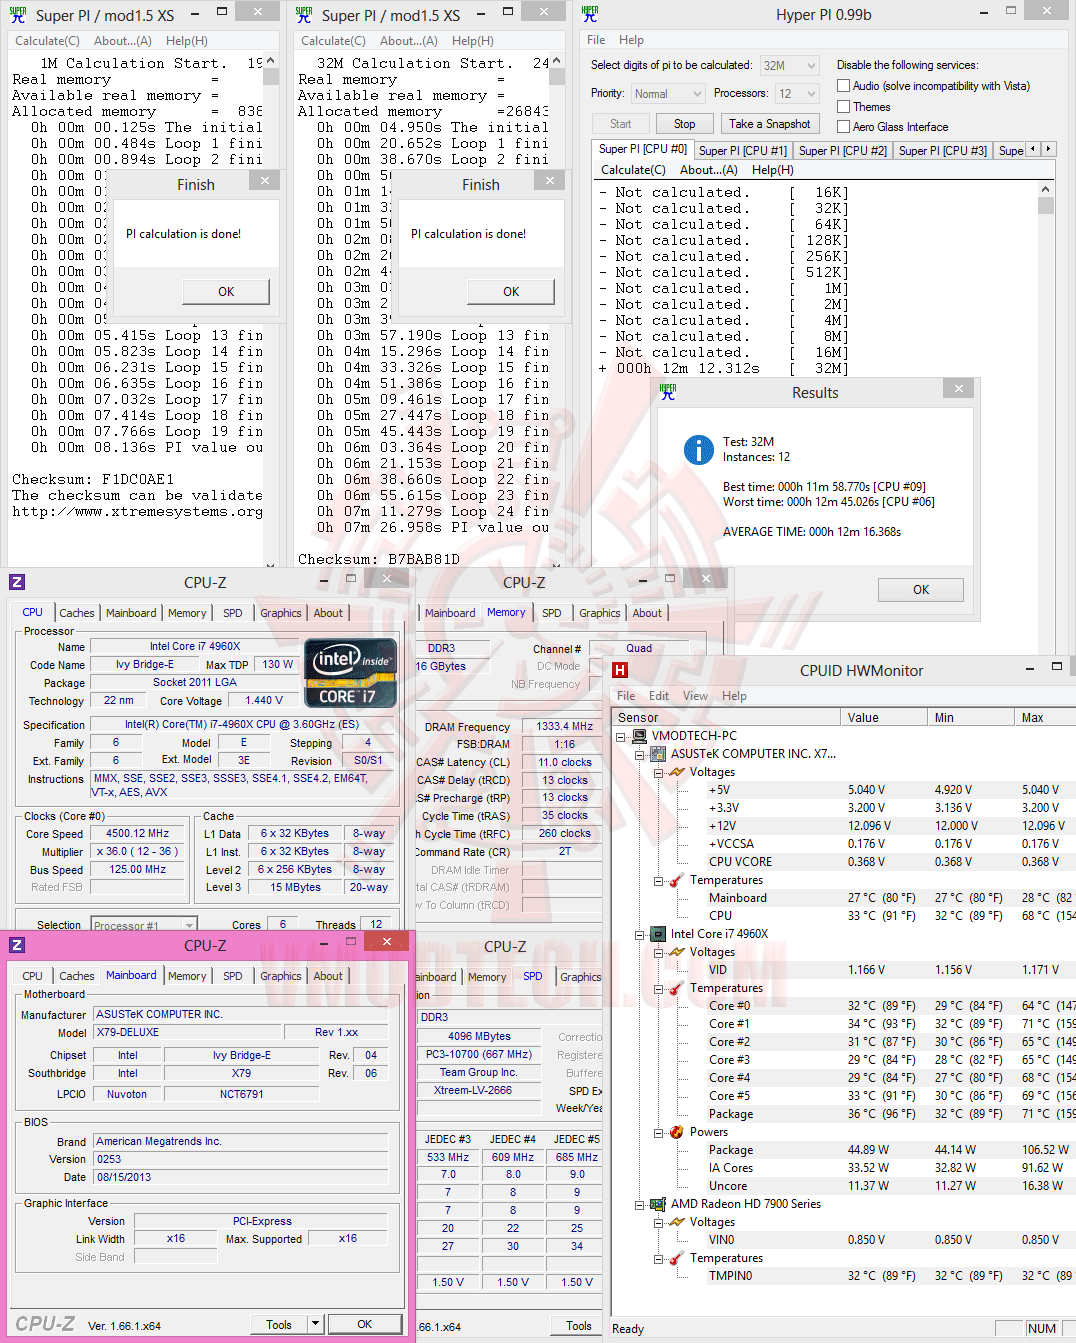Select the IA Cores power row
The width and height of the screenshot is (1076, 1343).
click(844, 1168)
